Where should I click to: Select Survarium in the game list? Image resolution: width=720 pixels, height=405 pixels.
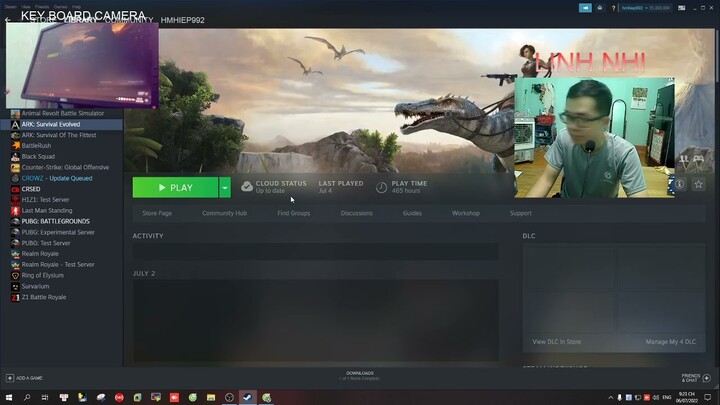[35, 286]
